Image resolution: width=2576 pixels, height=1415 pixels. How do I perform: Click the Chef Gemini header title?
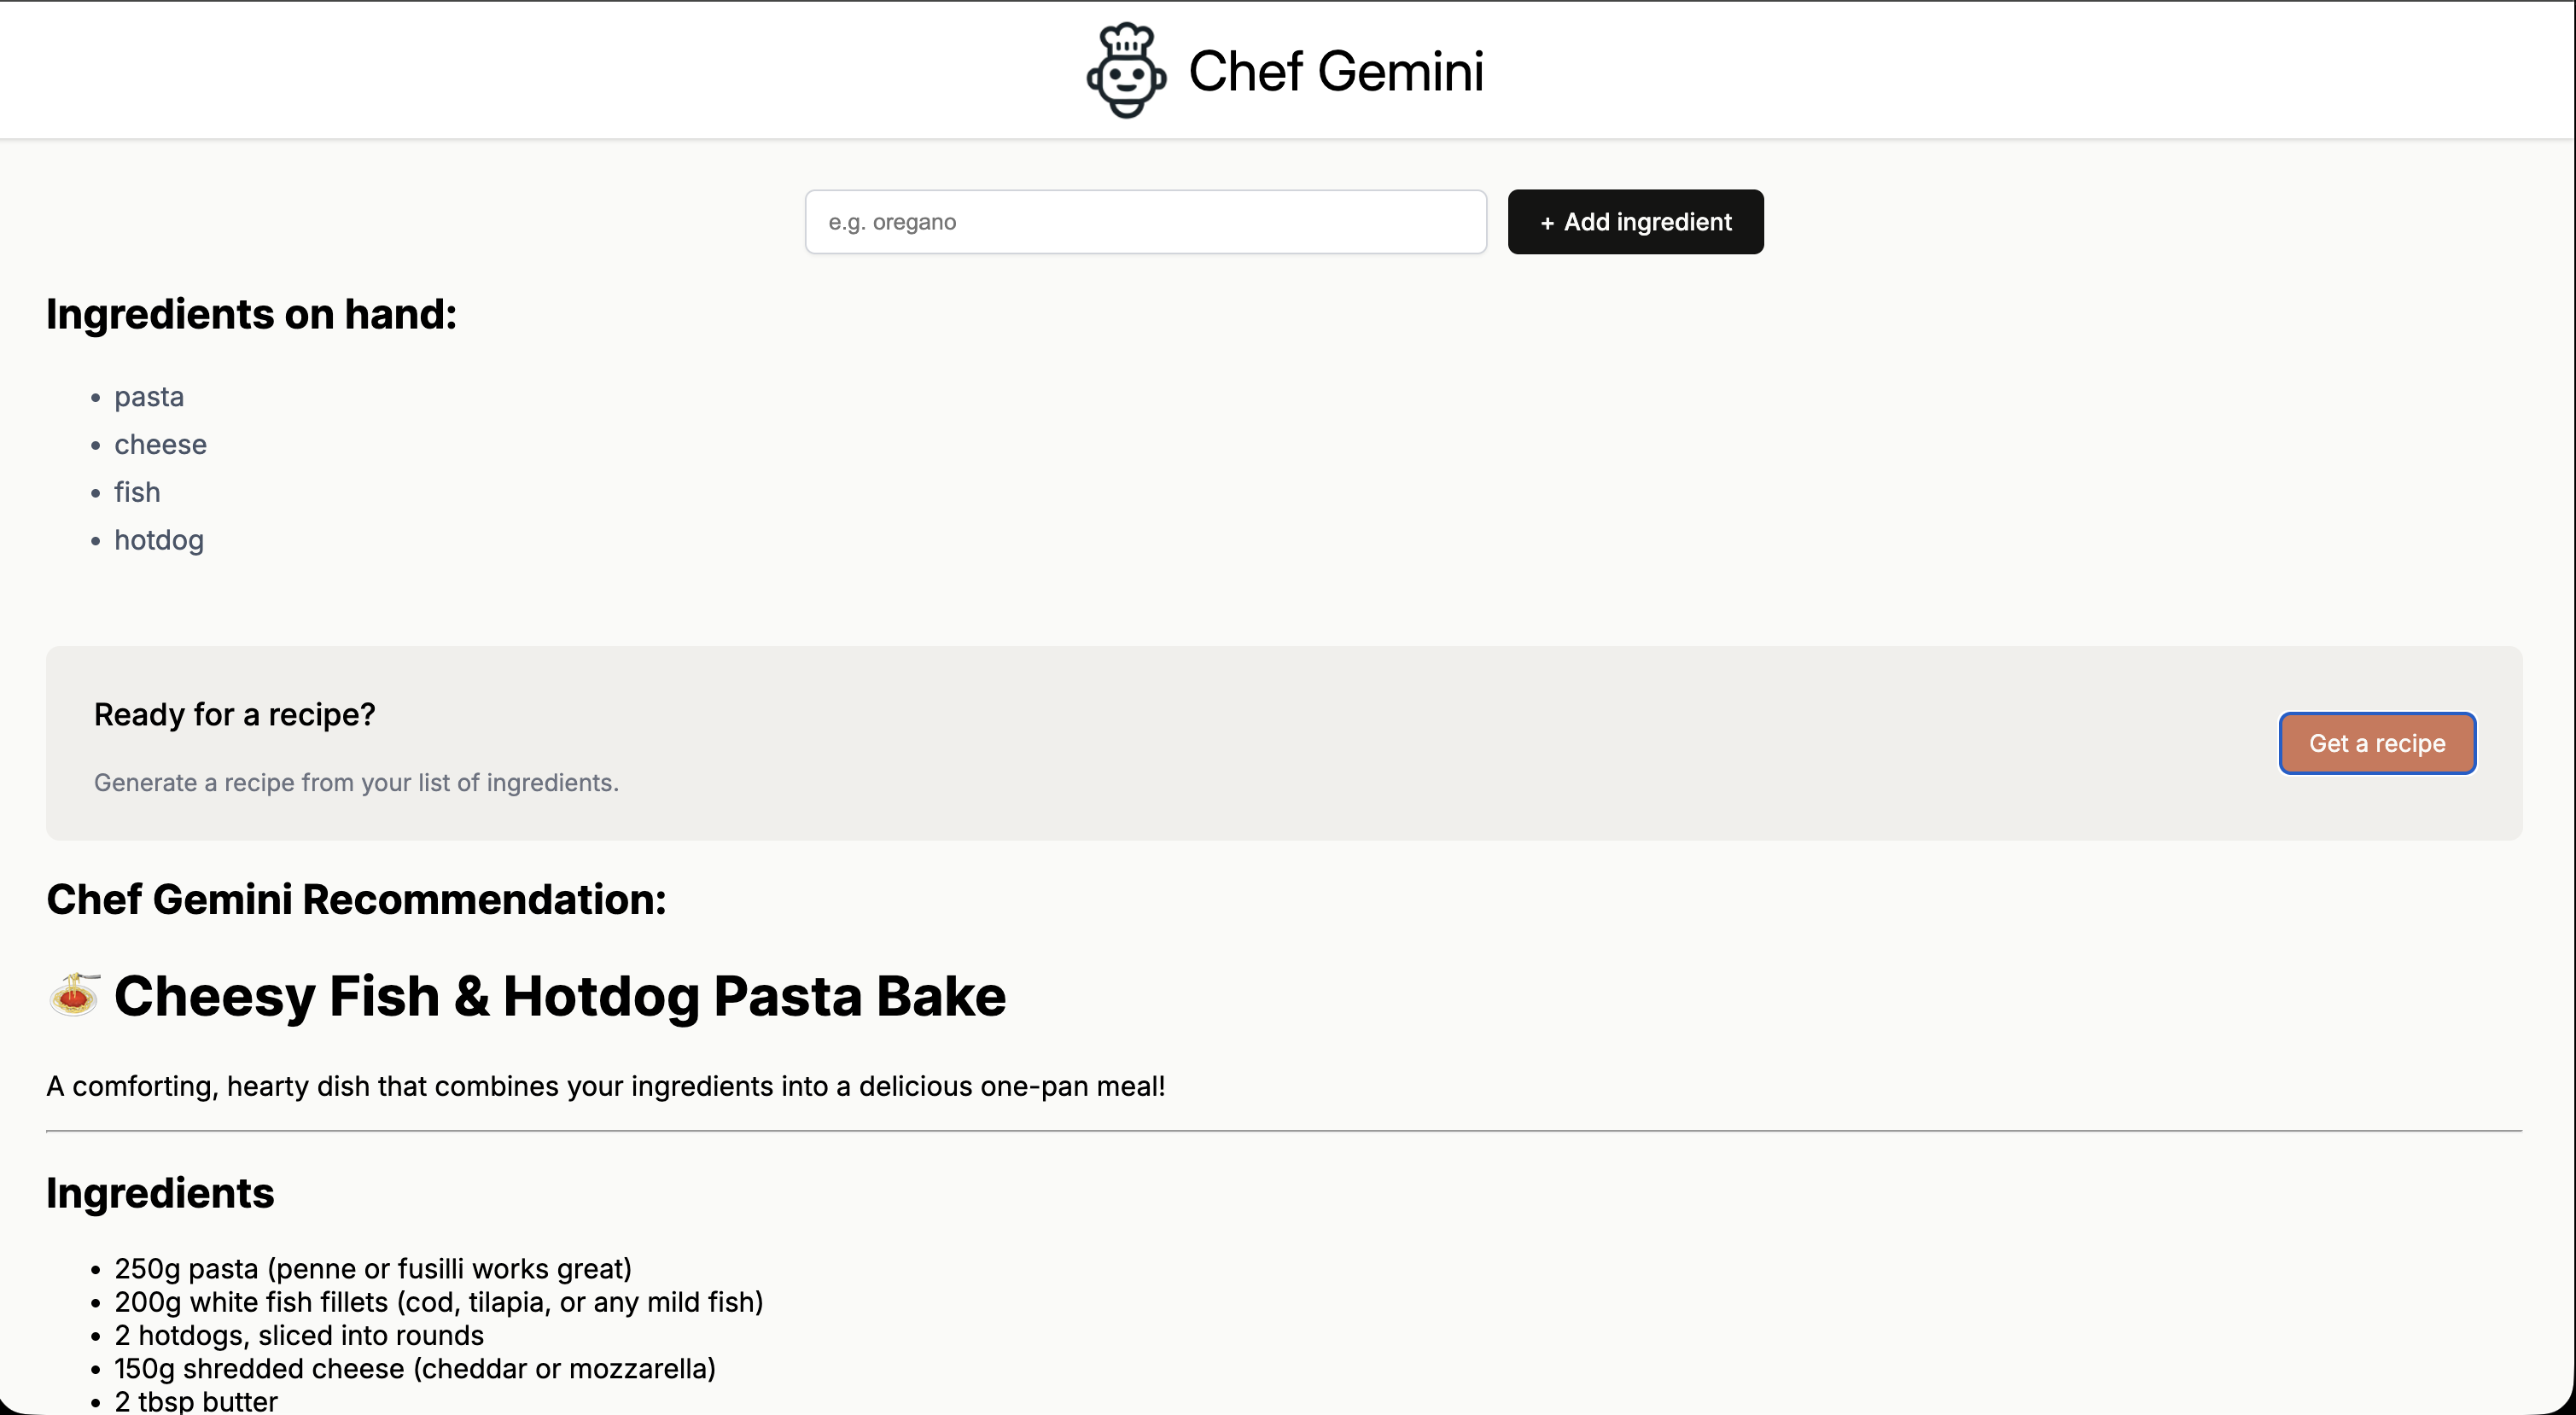point(1336,71)
